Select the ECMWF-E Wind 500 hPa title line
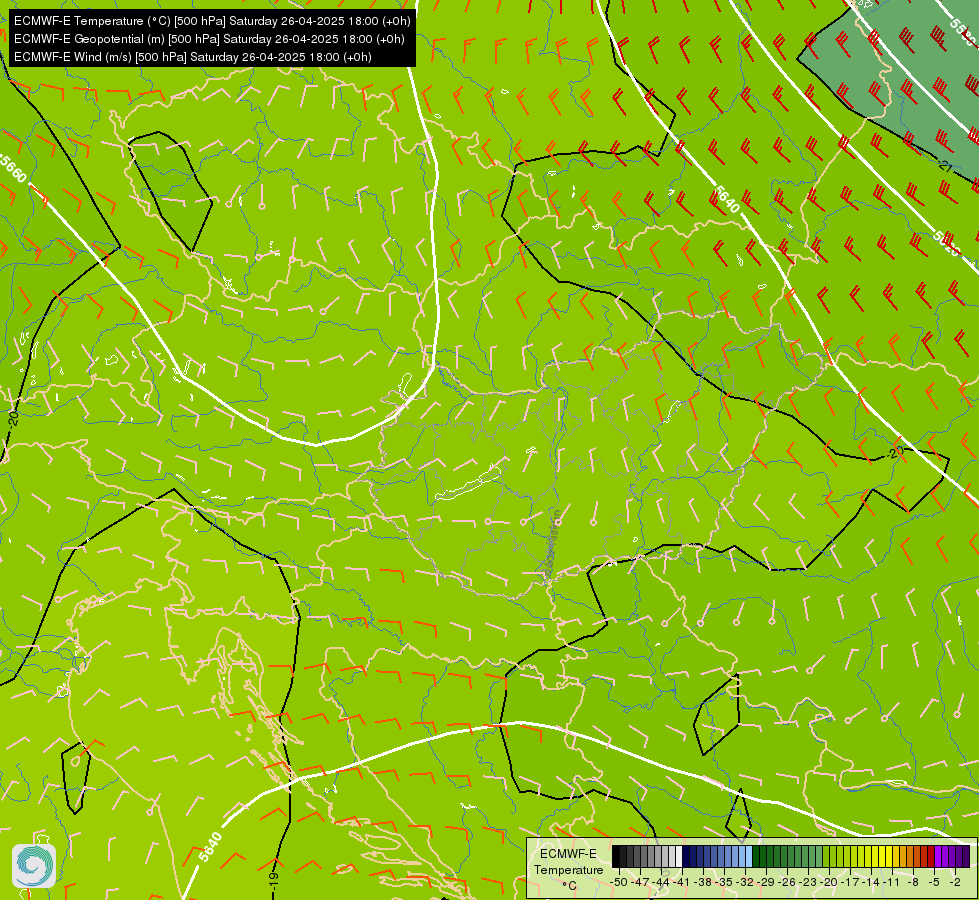 192,57
